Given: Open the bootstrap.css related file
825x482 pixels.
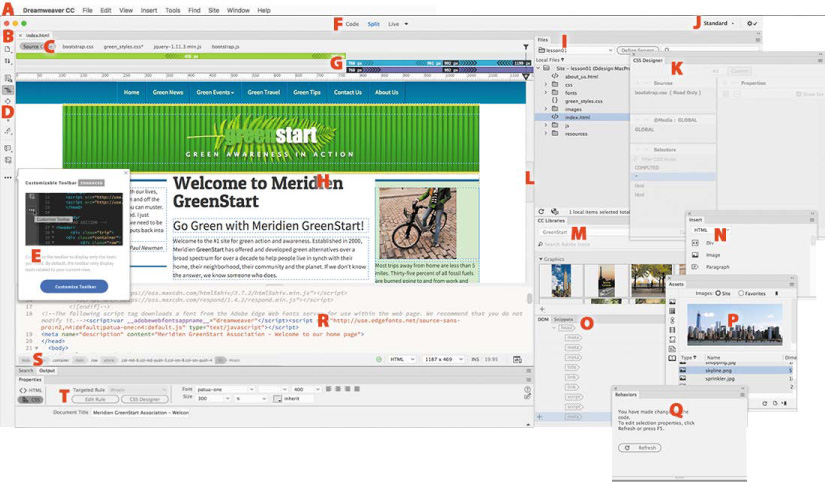Looking at the screenshot, I should click(78, 47).
